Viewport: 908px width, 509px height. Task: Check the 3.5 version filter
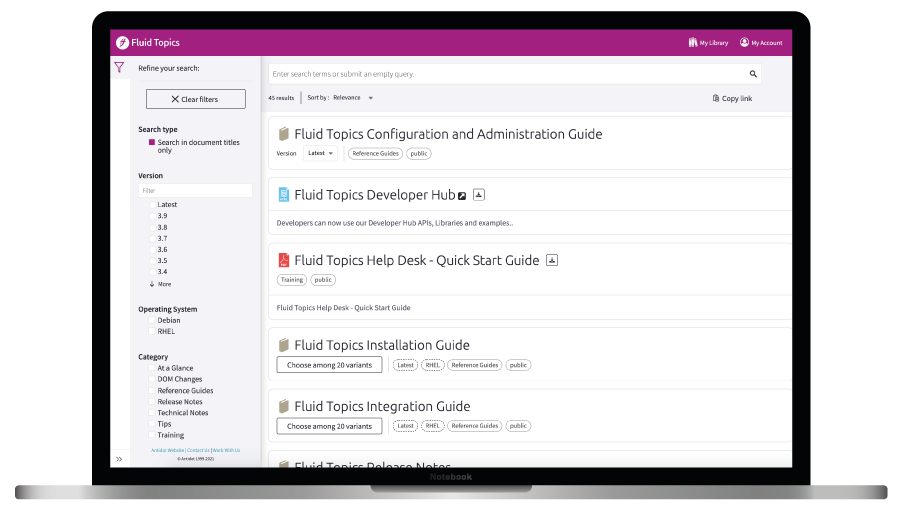[x=153, y=261]
